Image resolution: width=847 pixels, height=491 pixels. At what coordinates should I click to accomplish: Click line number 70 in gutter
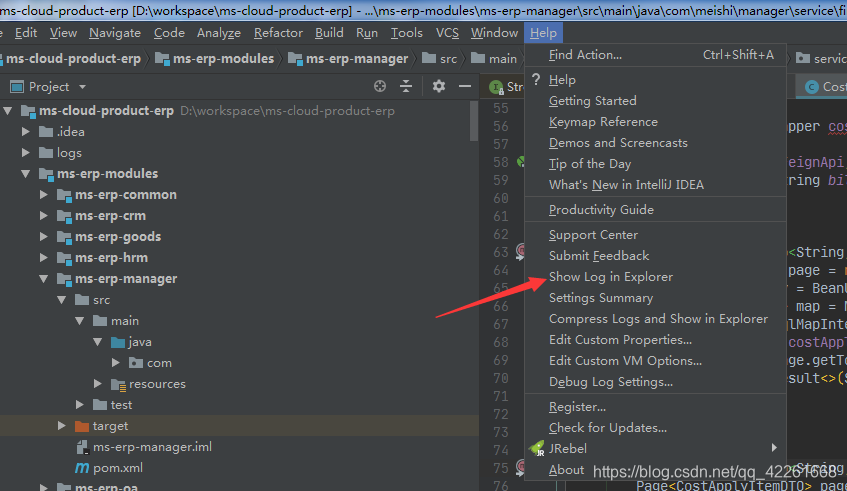pos(501,378)
